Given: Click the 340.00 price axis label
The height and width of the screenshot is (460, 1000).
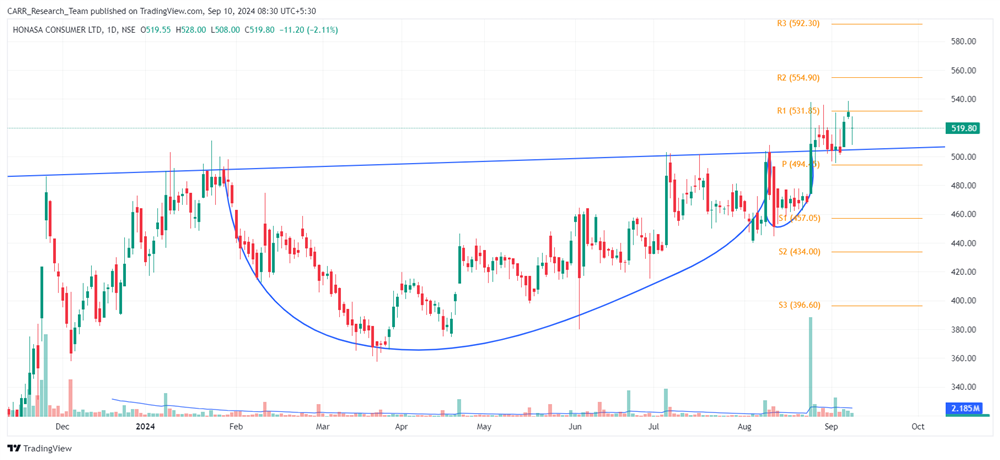Looking at the screenshot, I should tap(965, 387).
